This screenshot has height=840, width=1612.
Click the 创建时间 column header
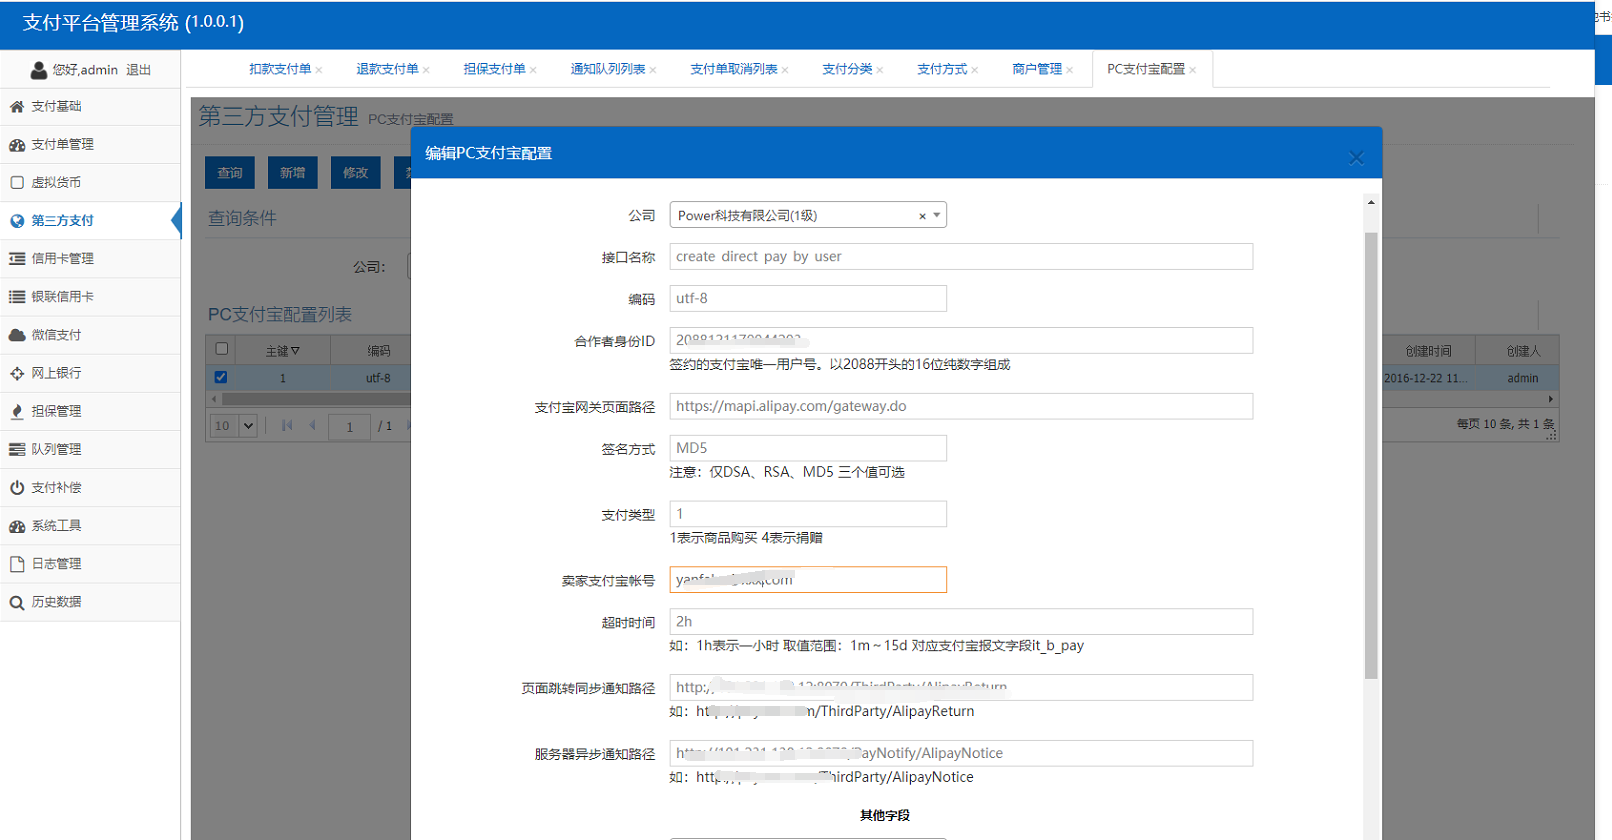click(1428, 351)
